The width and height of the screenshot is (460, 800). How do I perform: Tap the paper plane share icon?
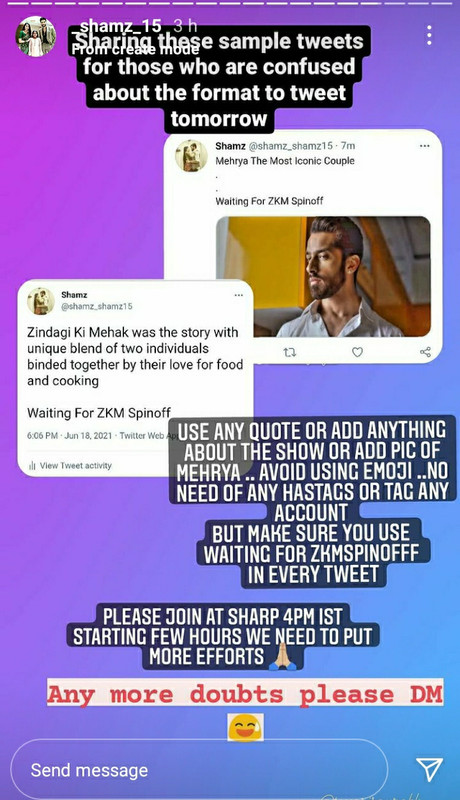click(429, 769)
